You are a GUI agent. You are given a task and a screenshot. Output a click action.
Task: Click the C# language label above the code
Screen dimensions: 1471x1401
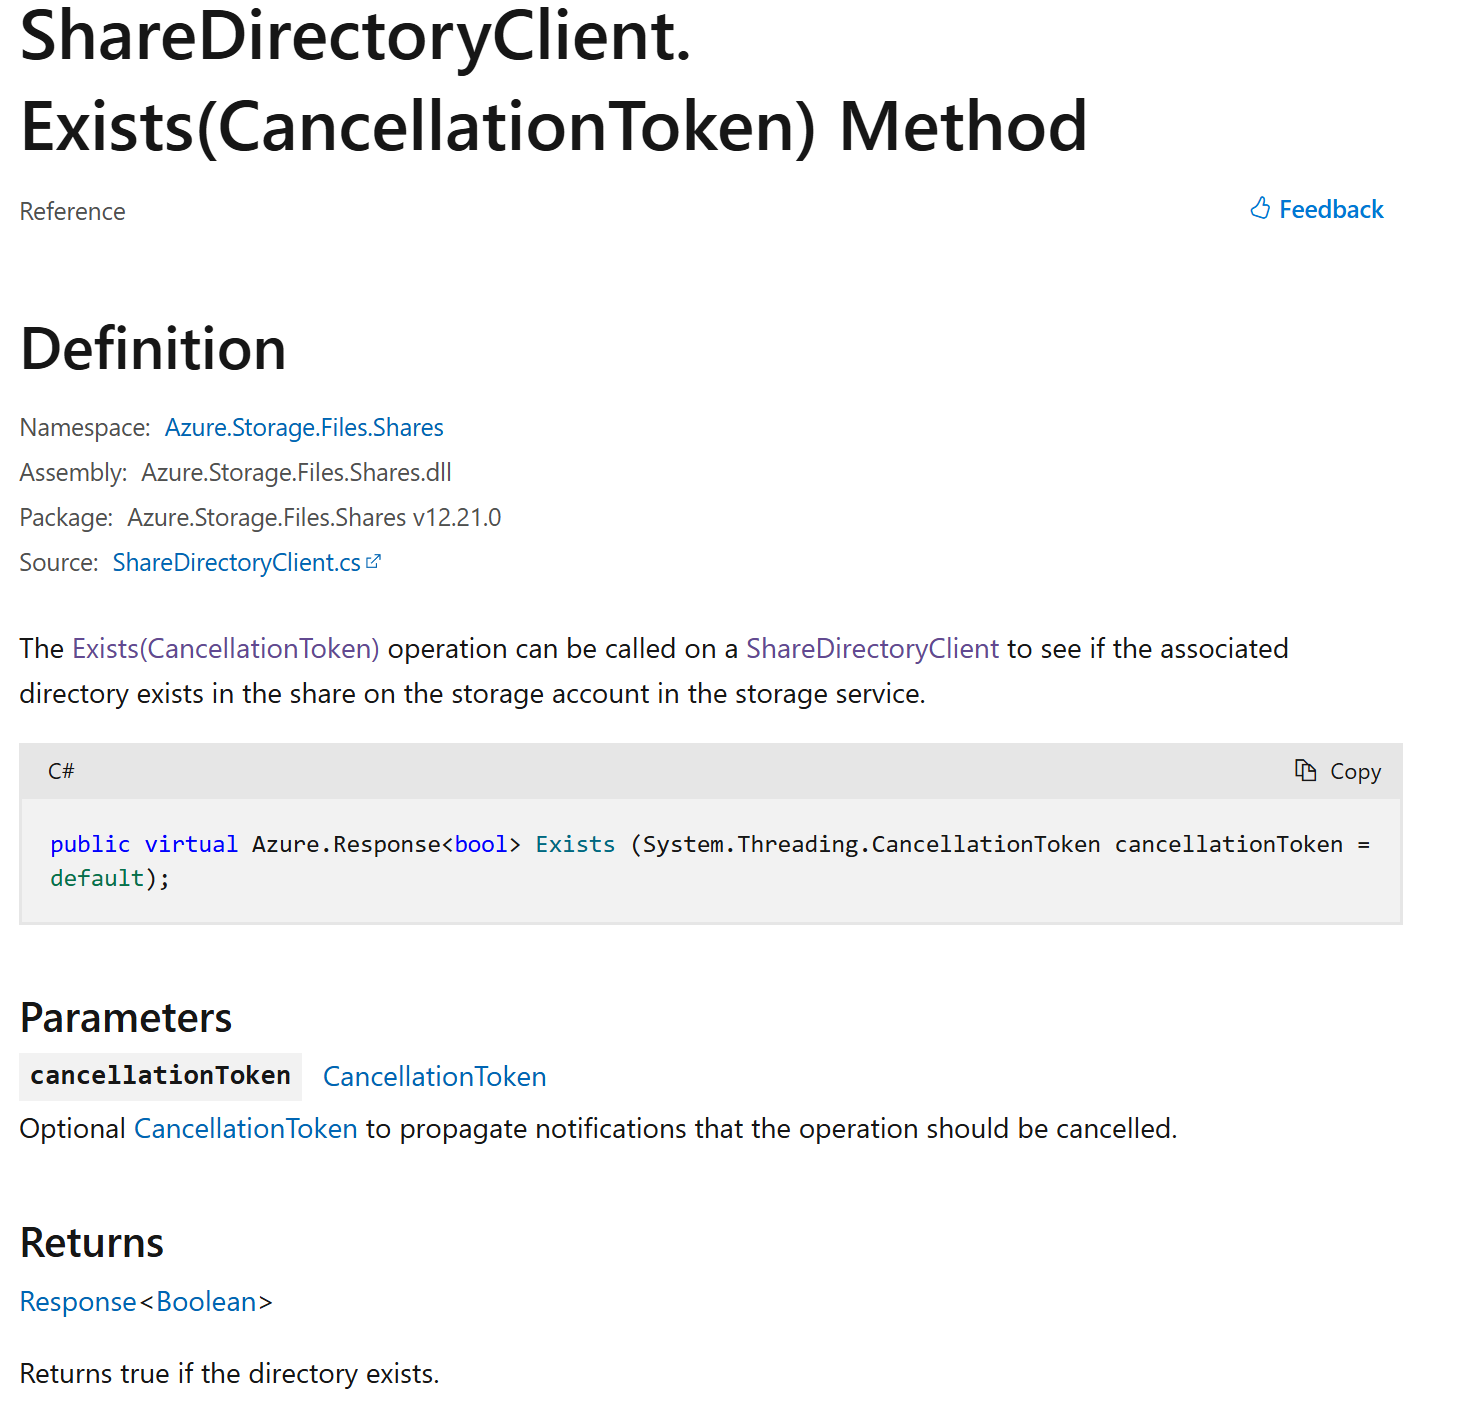[x=61, y=771]
